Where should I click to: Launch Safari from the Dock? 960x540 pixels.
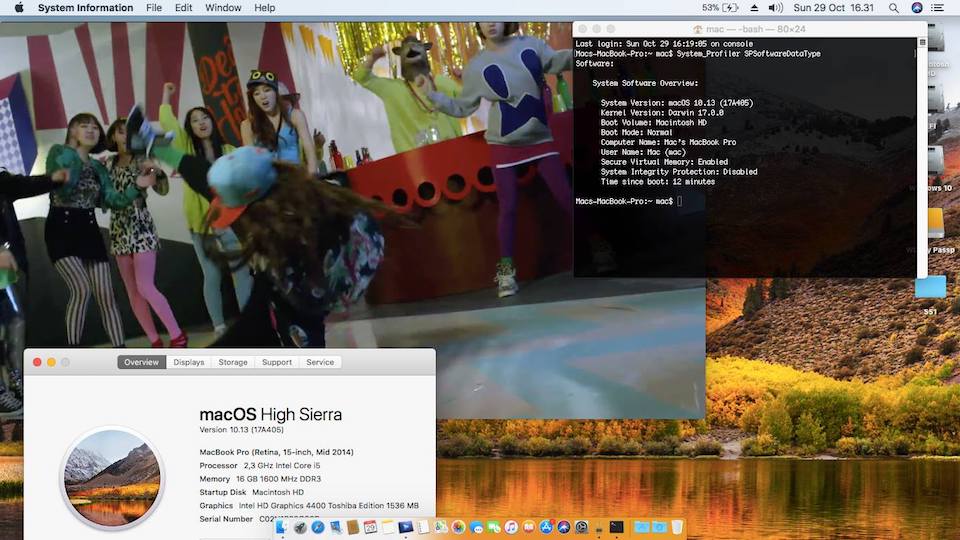click(317, 527)
